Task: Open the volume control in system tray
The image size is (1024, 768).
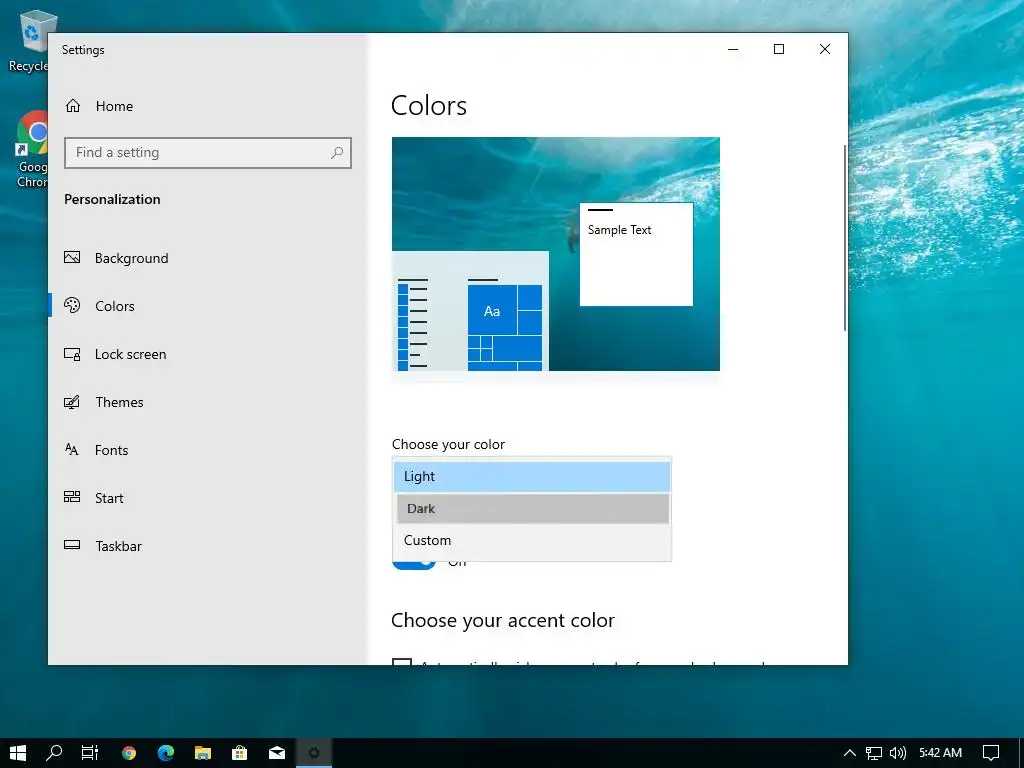Action: point(898,753)
